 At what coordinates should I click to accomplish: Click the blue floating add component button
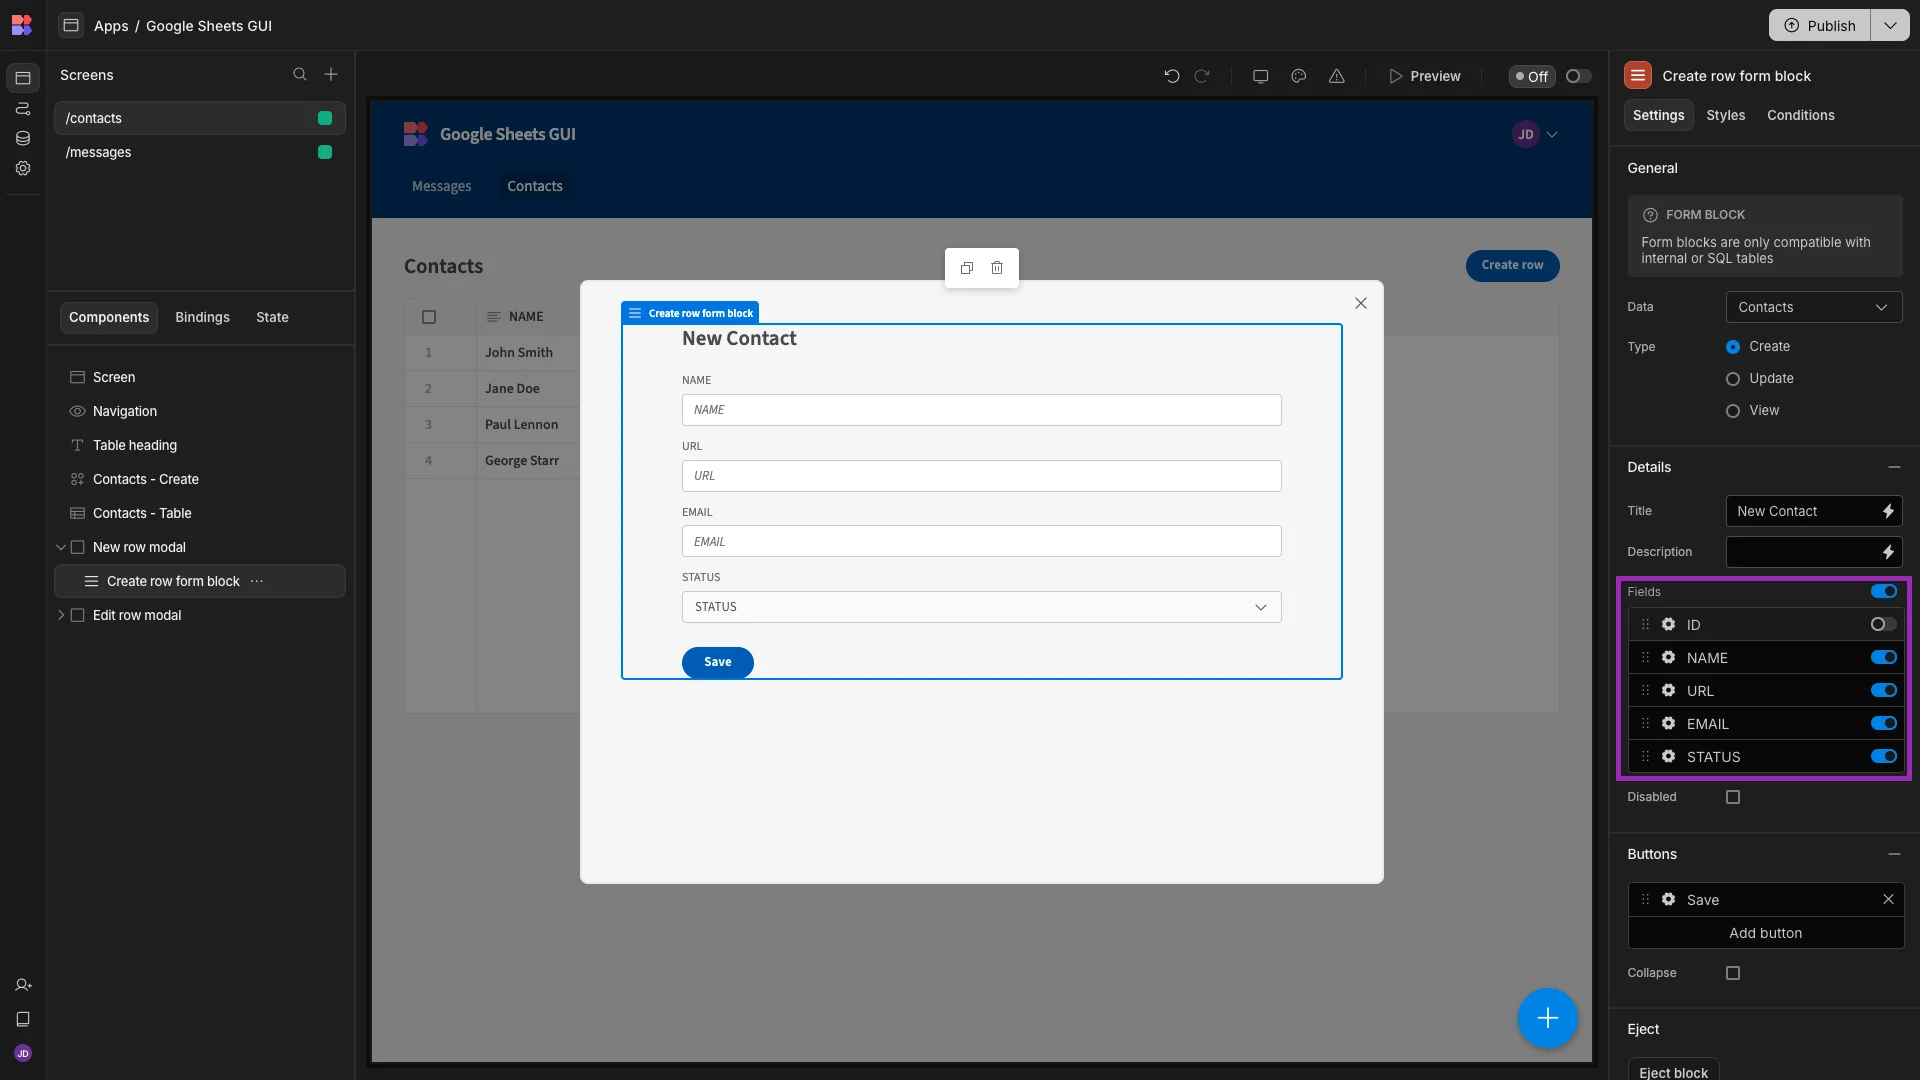click(1547, 1018)
